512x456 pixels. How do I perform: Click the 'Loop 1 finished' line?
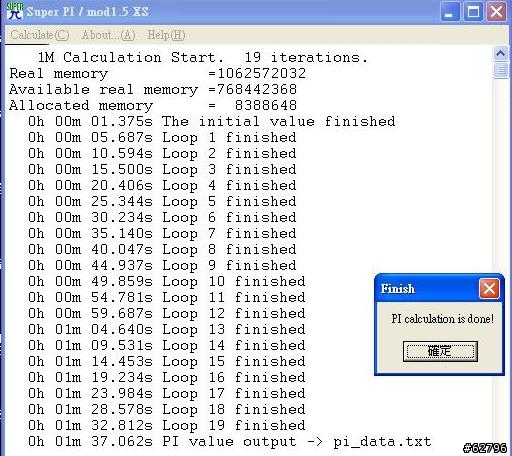click(162, 138)
